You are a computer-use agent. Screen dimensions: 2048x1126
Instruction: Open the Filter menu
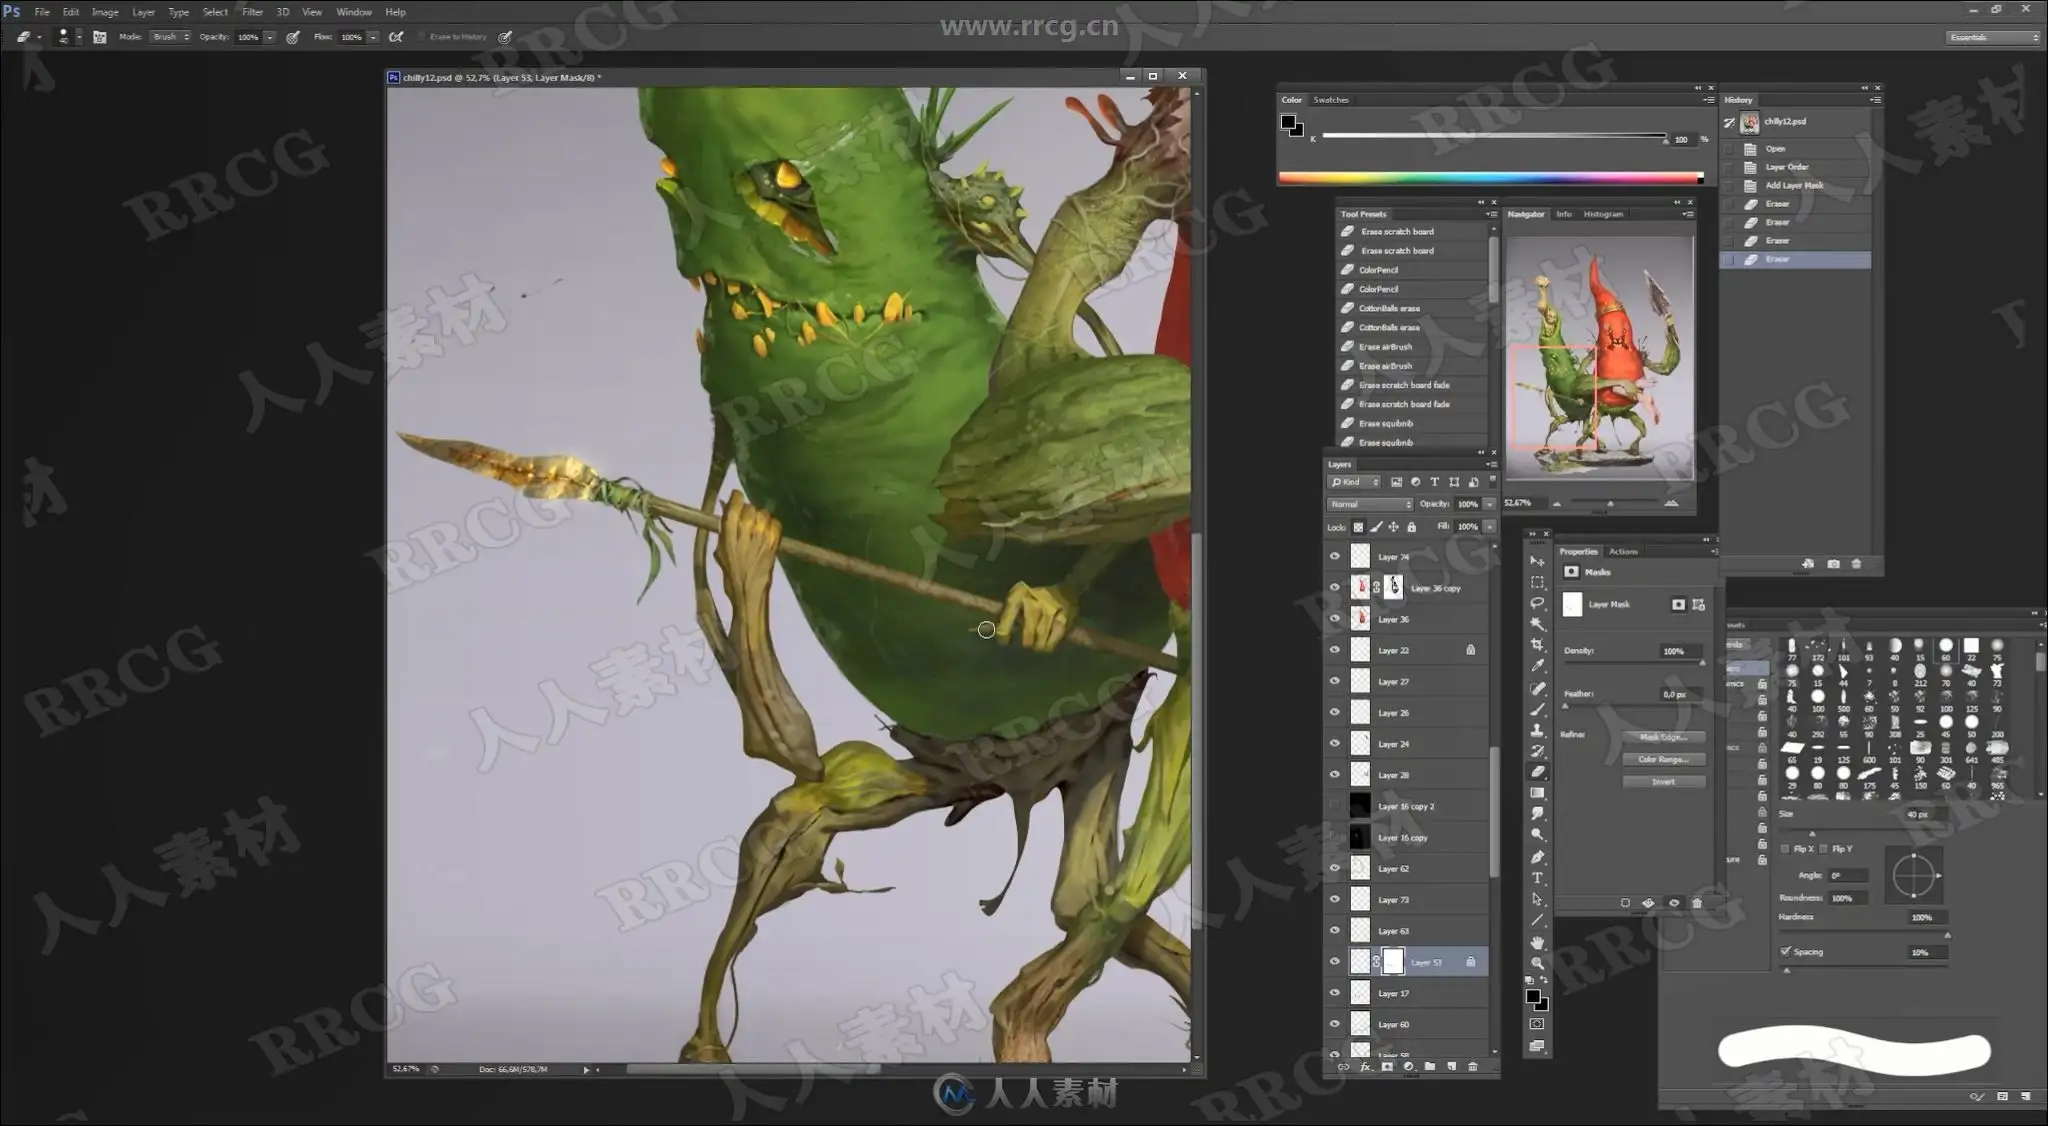tap(252, 12)
